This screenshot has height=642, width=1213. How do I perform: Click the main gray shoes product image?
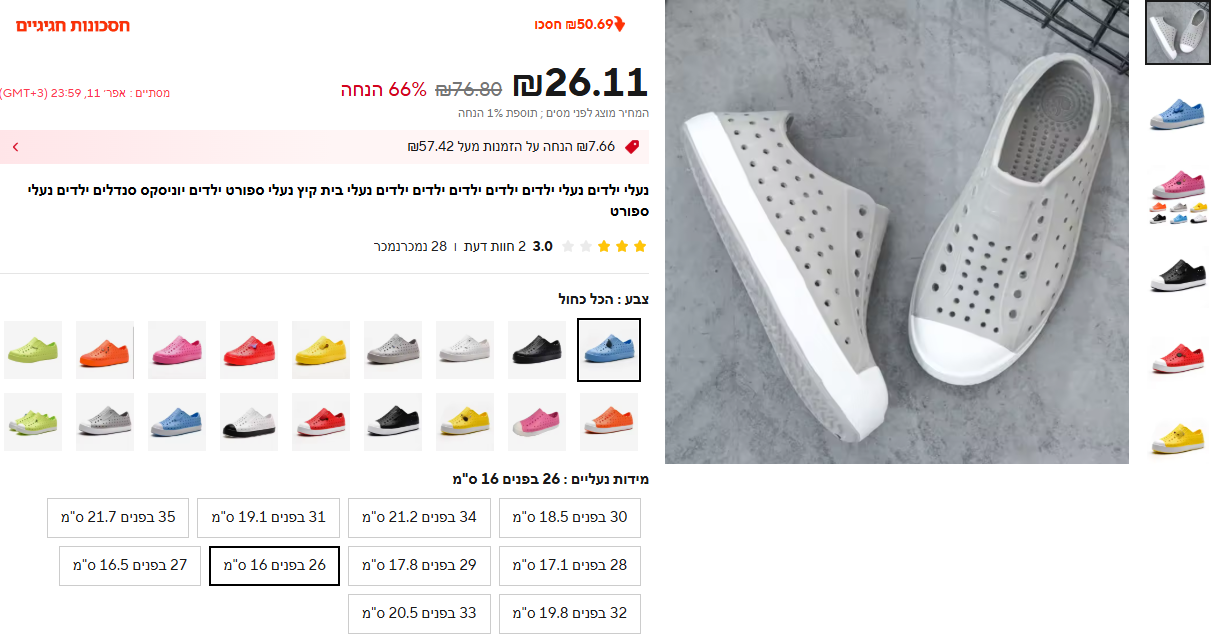coord(897,232)
